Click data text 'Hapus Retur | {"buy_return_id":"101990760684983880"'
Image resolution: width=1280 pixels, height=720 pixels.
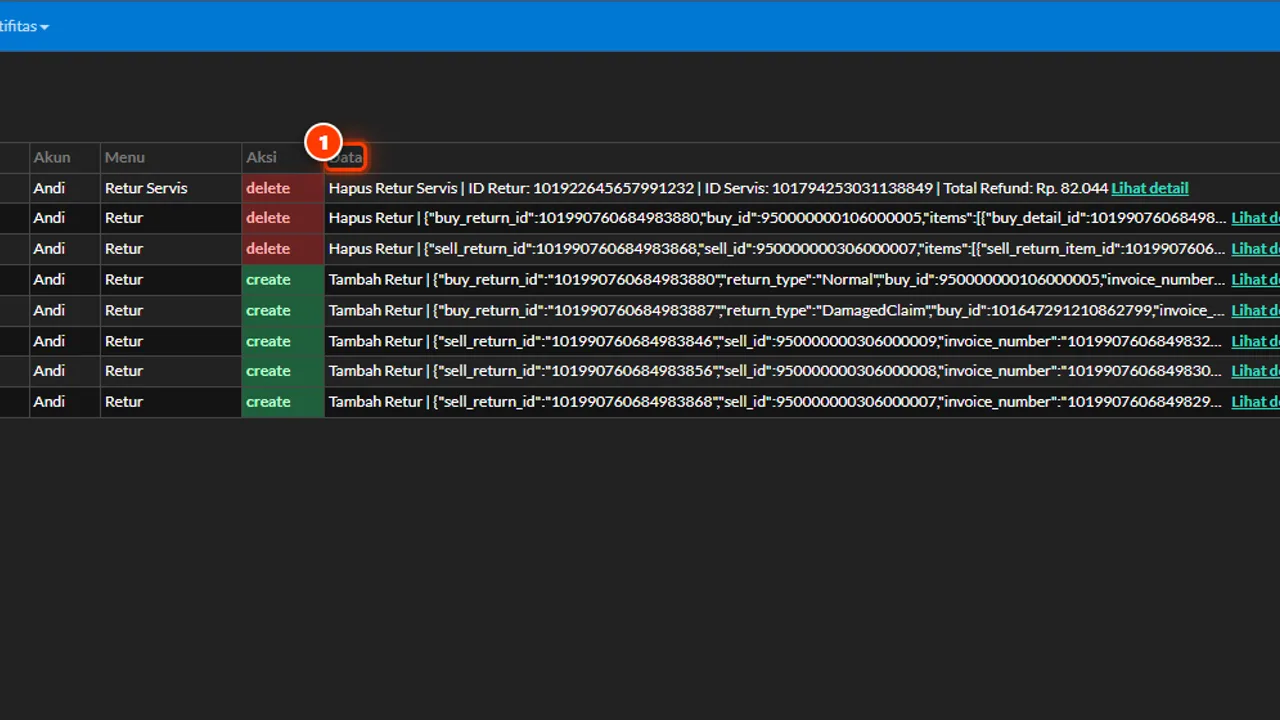tap(776, 218)
